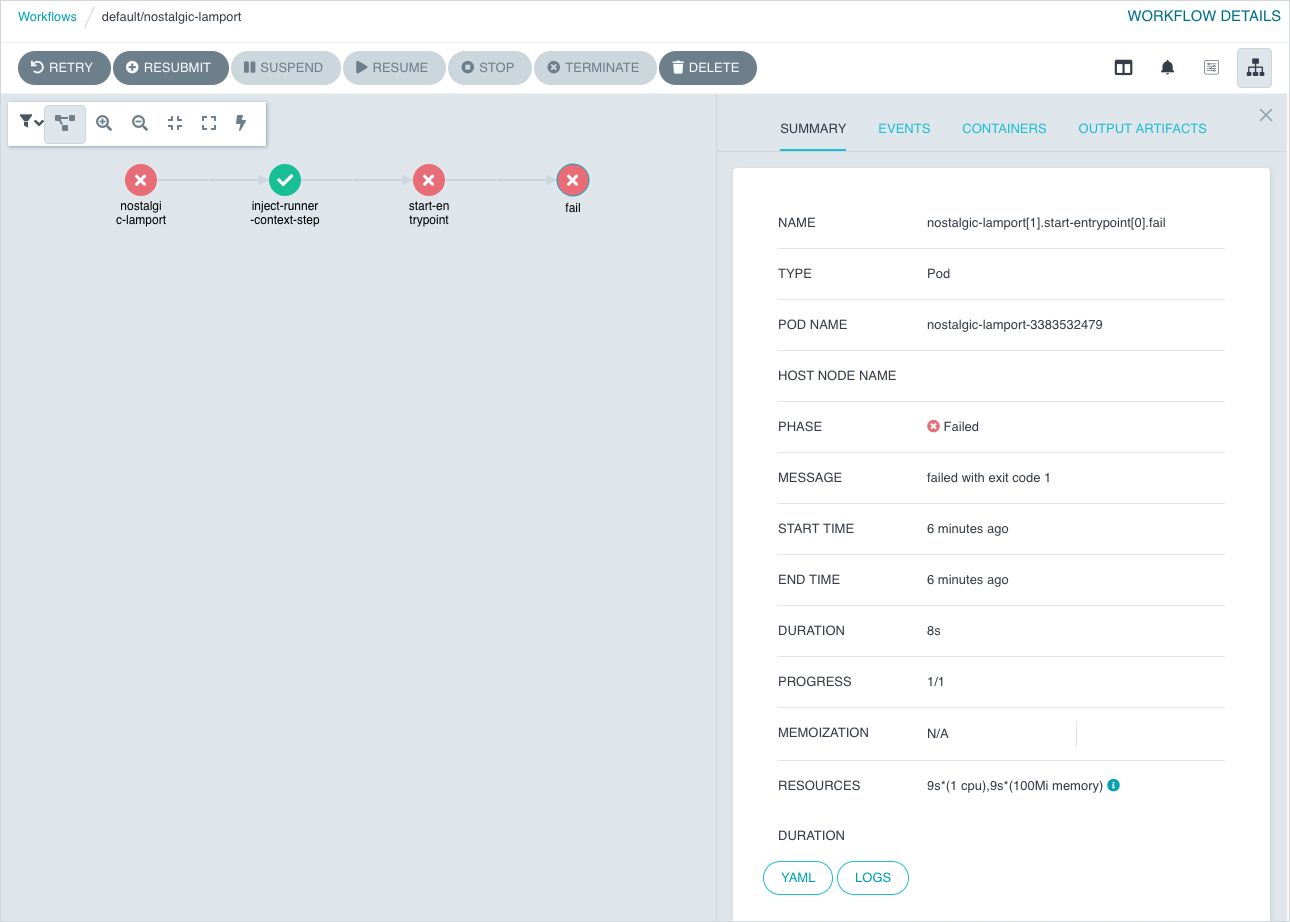Screen dimensions: 1290x922
Task: Toggle the node layout button
Action: (x=64, y=123)
